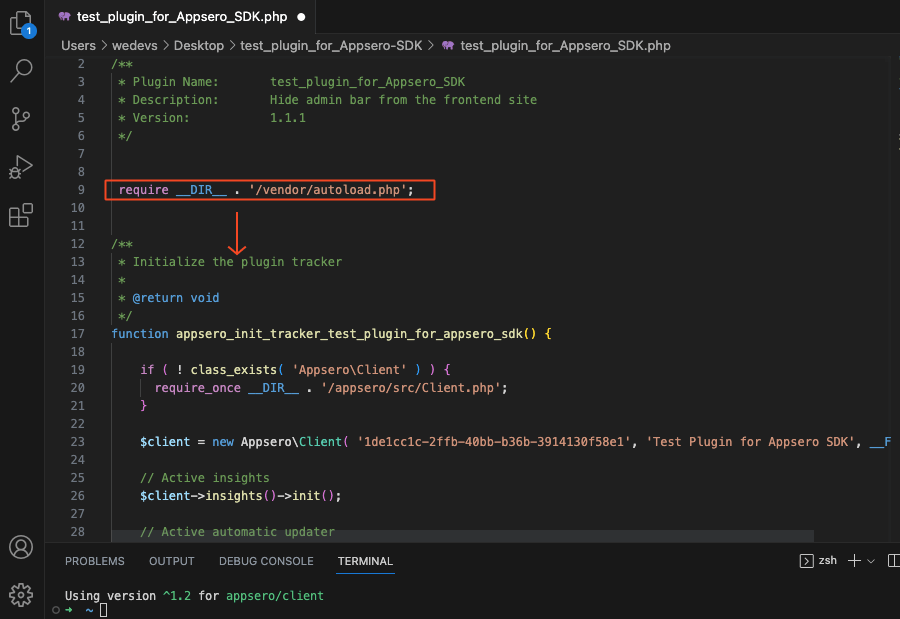Add a new terminal with the plus icon

point(854,561)
